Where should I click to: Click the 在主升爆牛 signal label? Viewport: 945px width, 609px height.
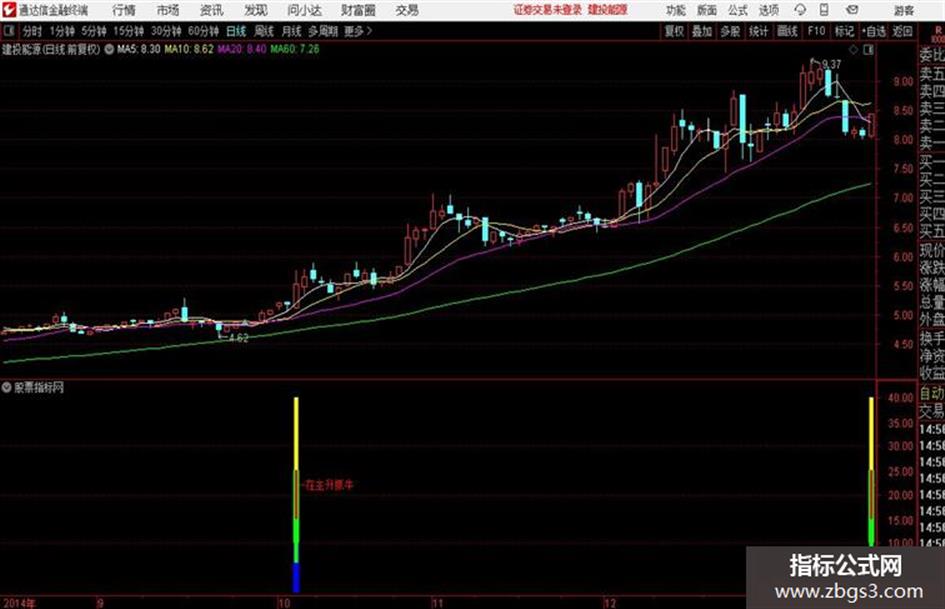coord(329,485)
